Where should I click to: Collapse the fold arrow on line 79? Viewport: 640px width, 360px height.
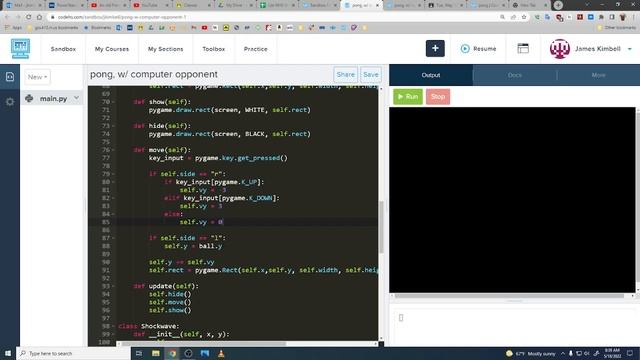pyautogui.click(x=113, y=174)
